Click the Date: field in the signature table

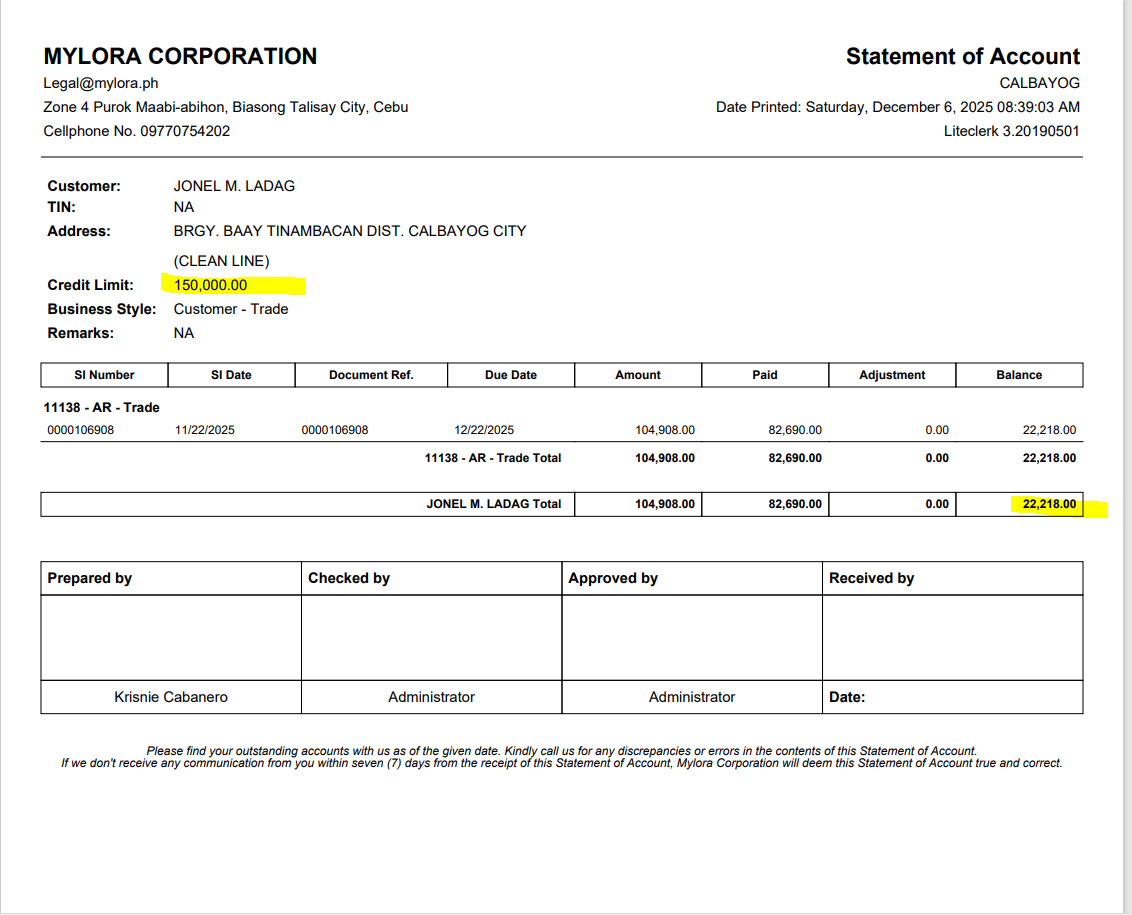847,697
